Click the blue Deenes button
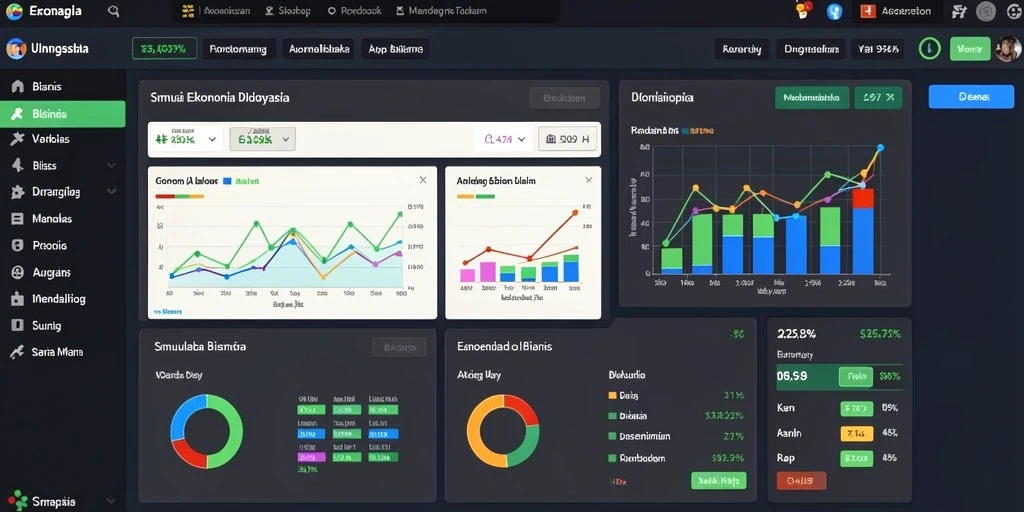This screenshot has height=512, width=1024. point(971,97)
